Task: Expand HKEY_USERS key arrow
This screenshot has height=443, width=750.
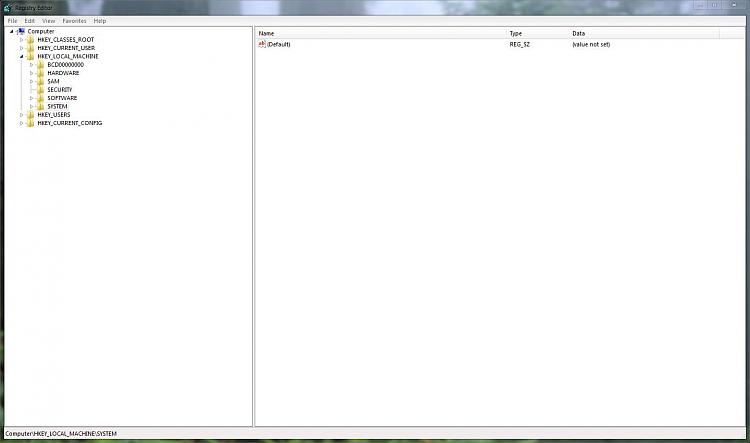Action: click(22, 115)
